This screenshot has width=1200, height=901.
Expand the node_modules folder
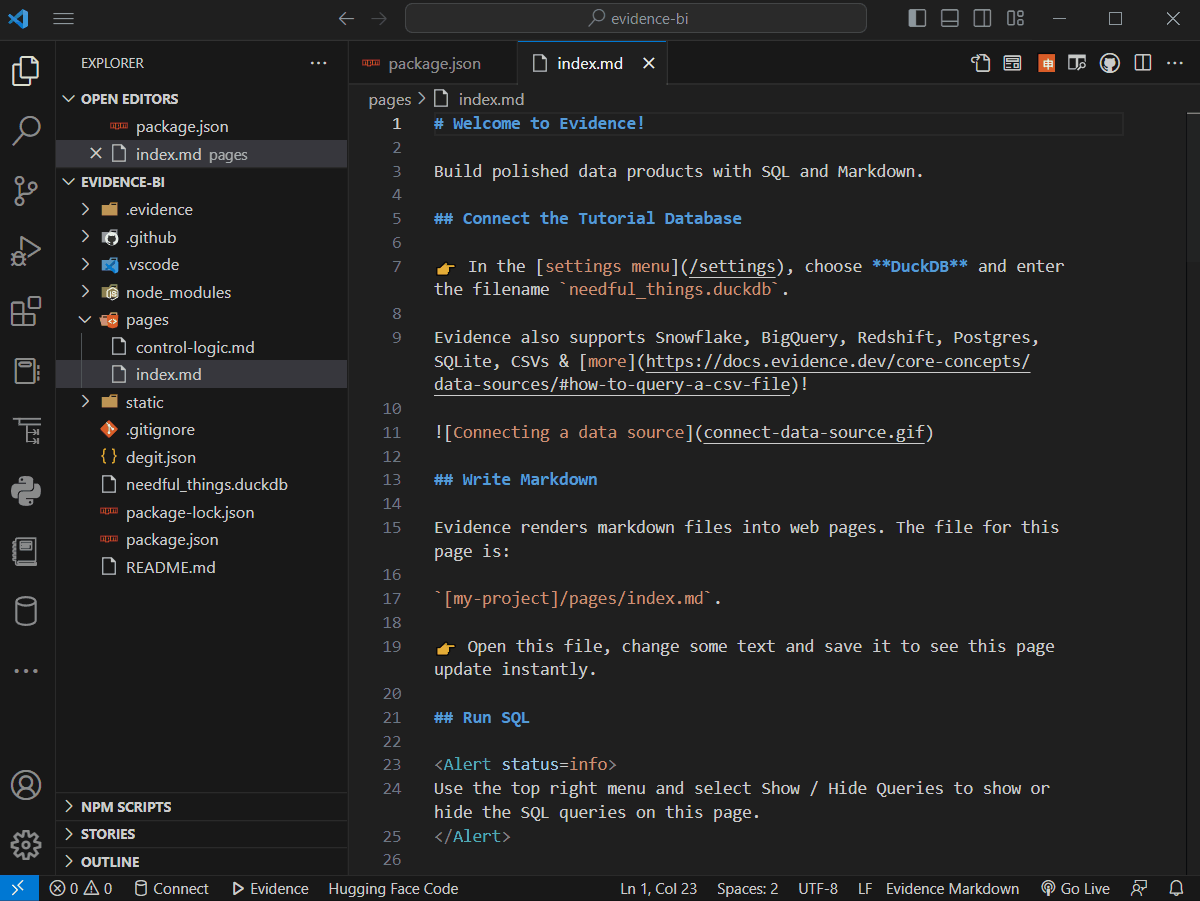87,292
